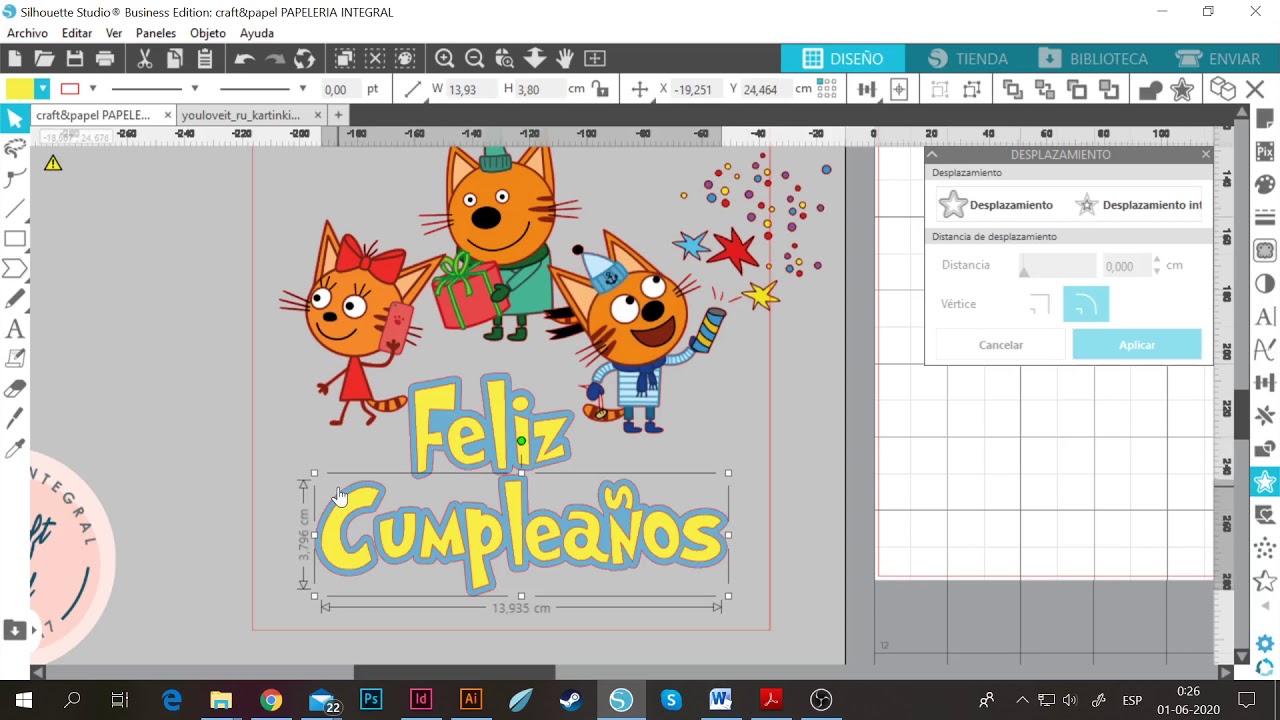Select the Text tool in left toolbar
Image resolution: width=1280 pixels, height=720 pixels.
point(15,328)
